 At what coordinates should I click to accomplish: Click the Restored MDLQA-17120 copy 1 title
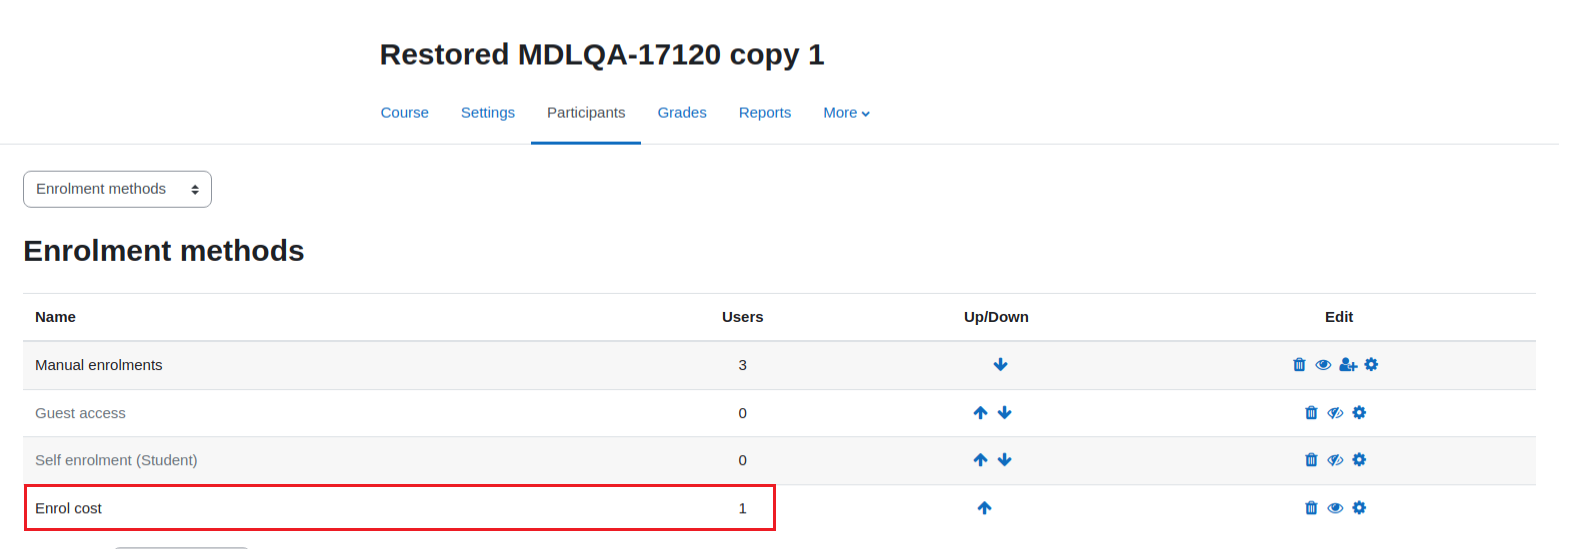tap(602, 54)
